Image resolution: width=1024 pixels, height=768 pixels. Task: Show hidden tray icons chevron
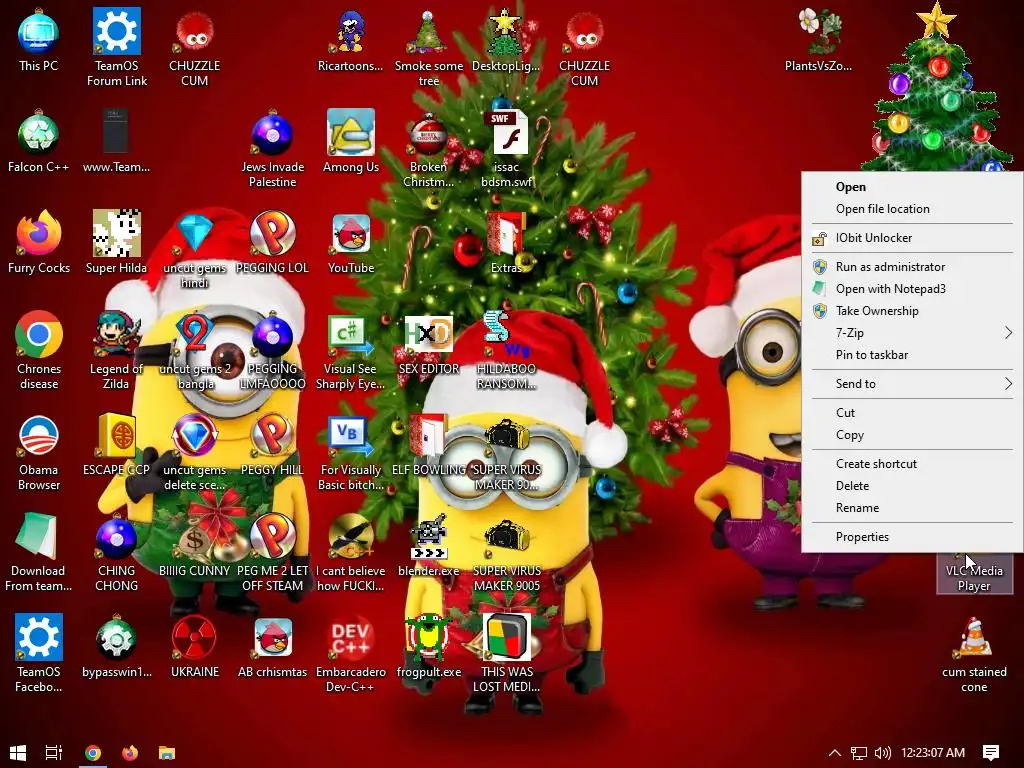835,753
